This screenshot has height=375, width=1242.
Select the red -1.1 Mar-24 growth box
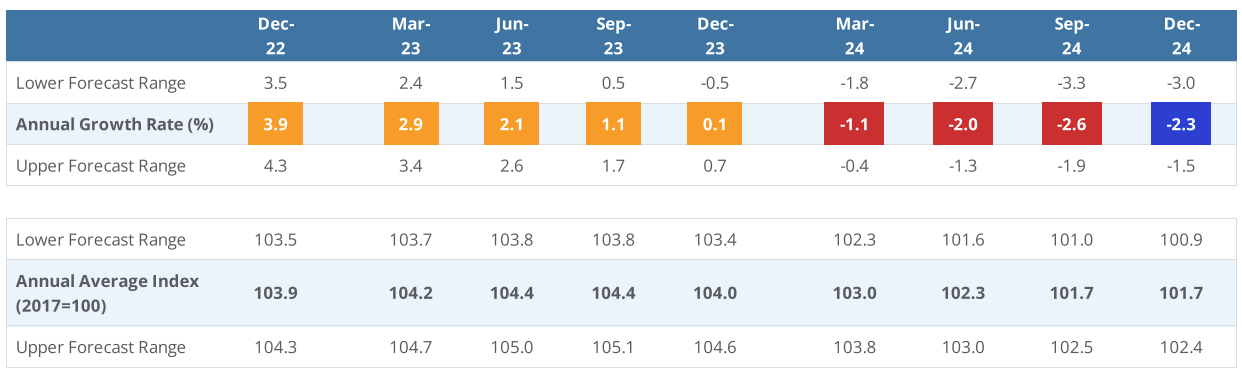[x=853, y=124]
